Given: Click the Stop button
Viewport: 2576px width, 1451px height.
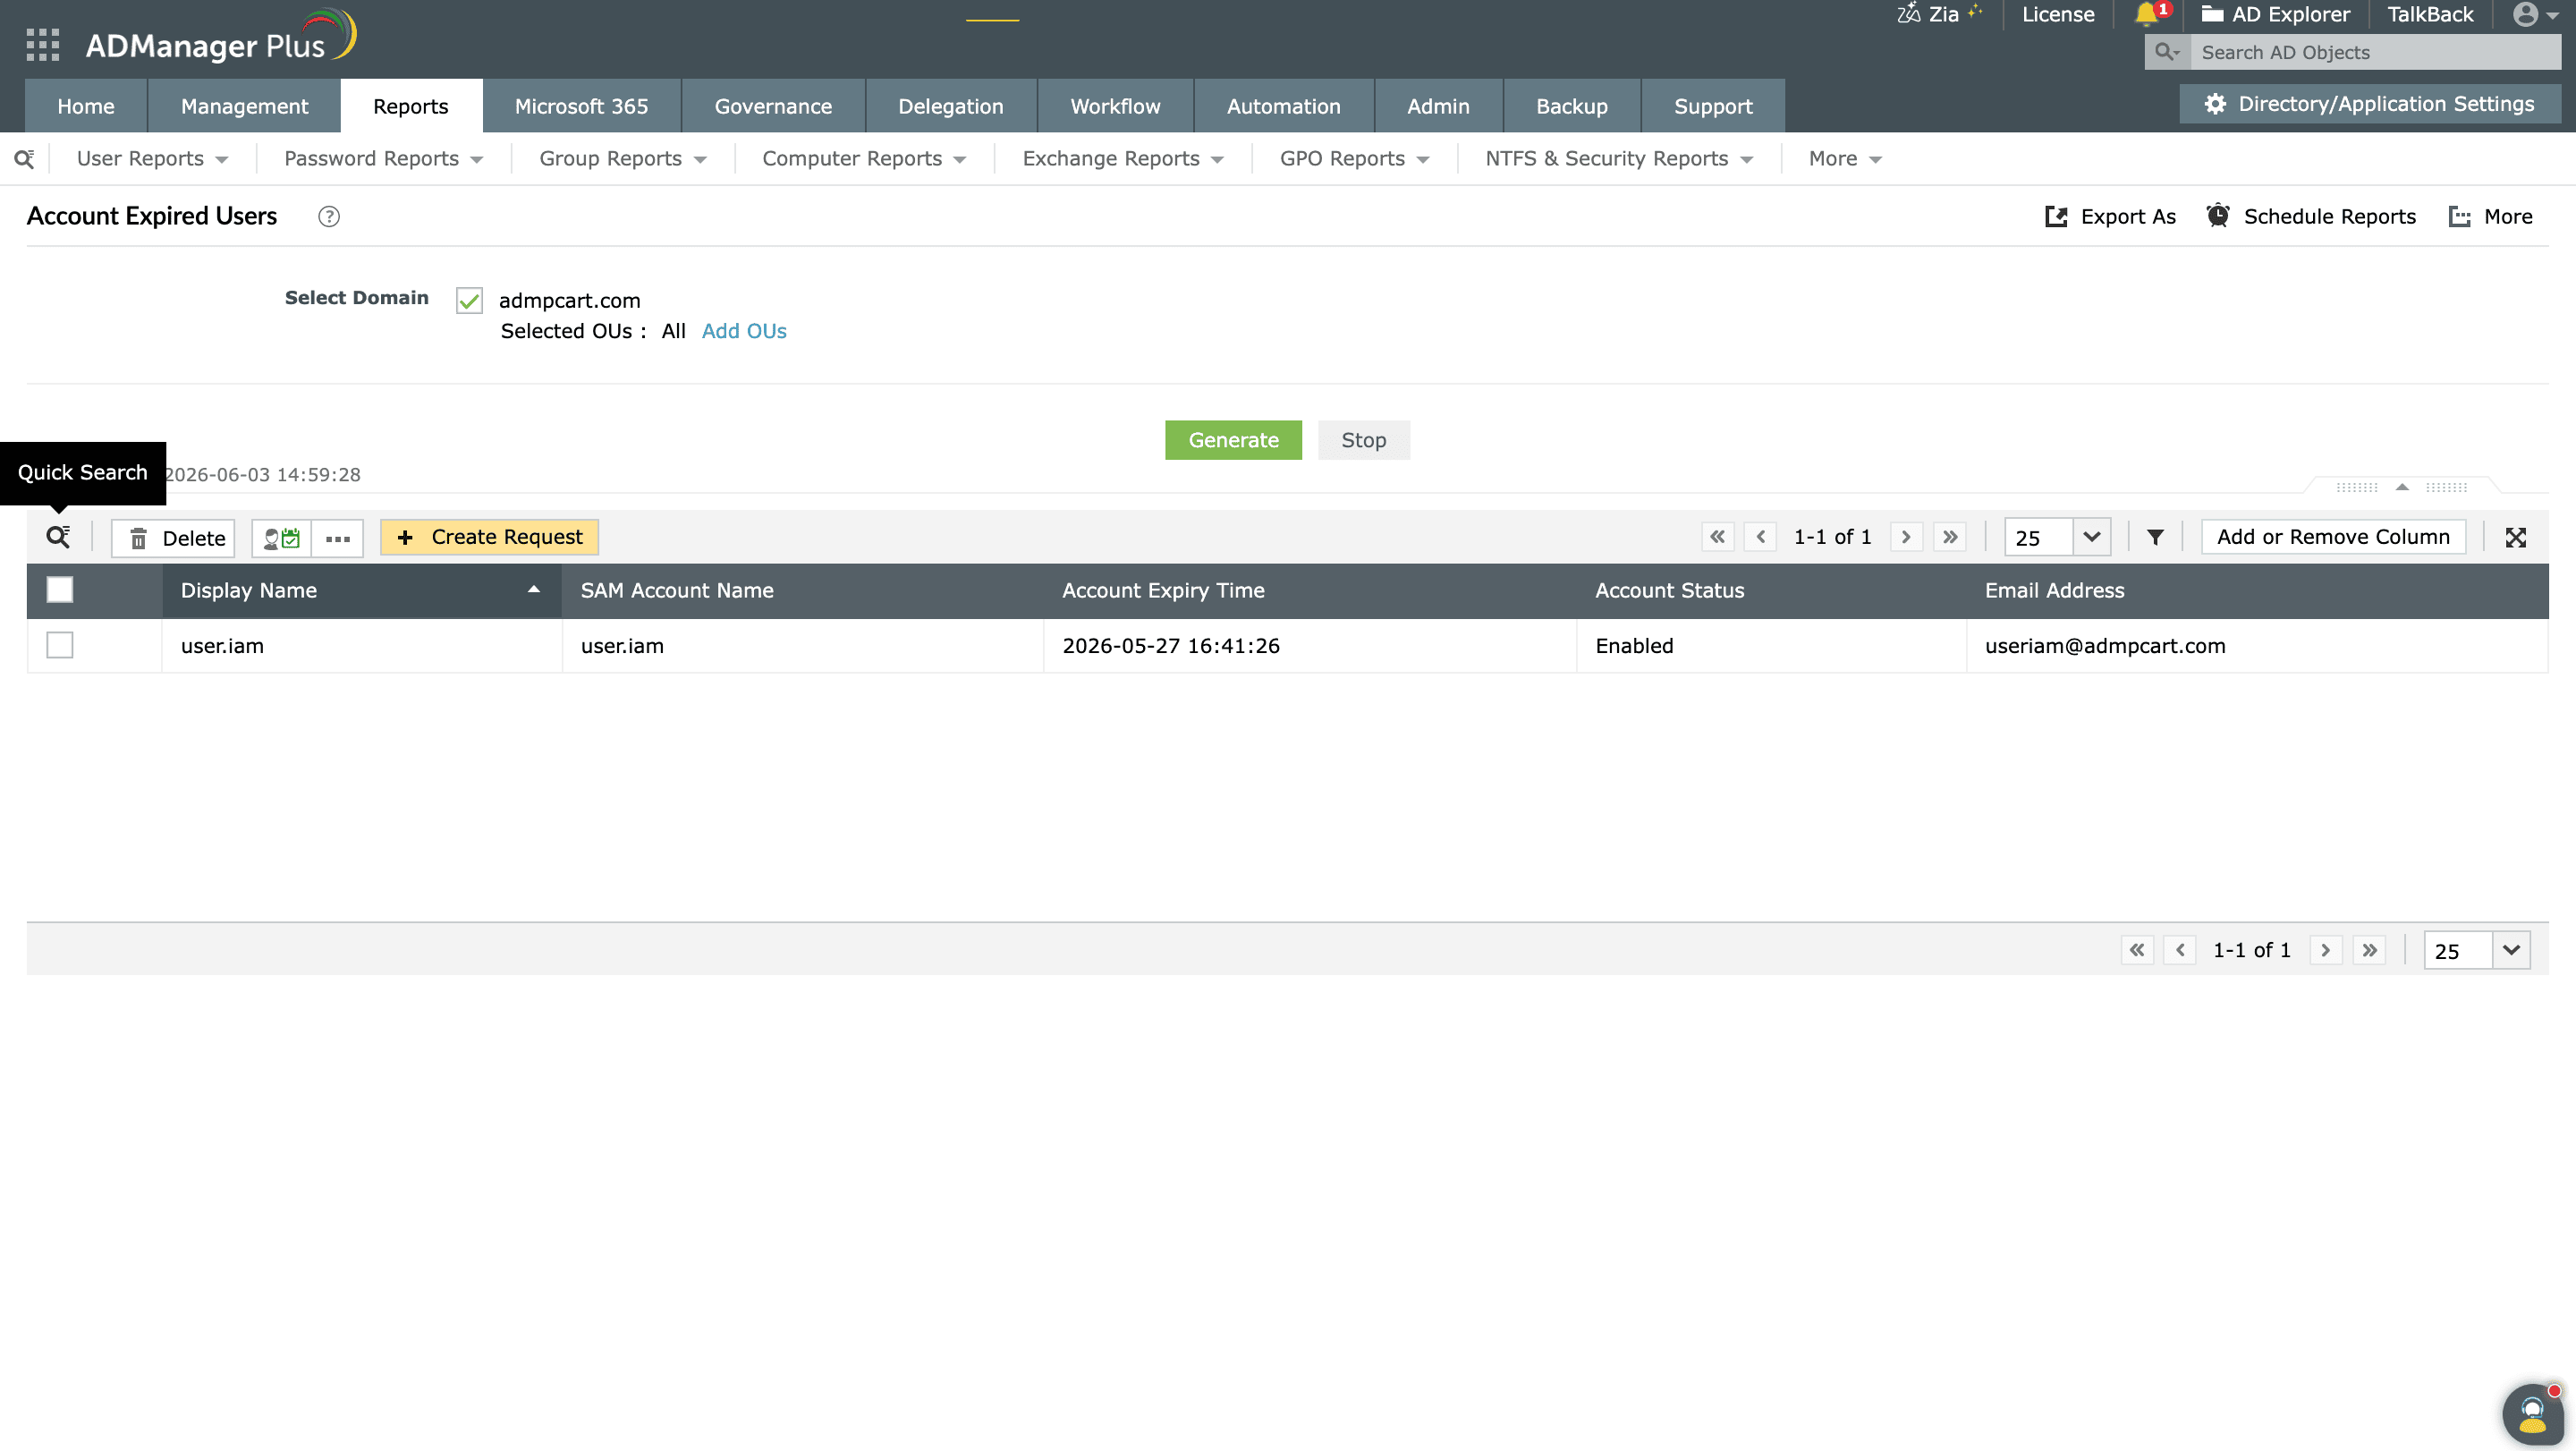Looking at the screenshot, I should point(1363,440).
